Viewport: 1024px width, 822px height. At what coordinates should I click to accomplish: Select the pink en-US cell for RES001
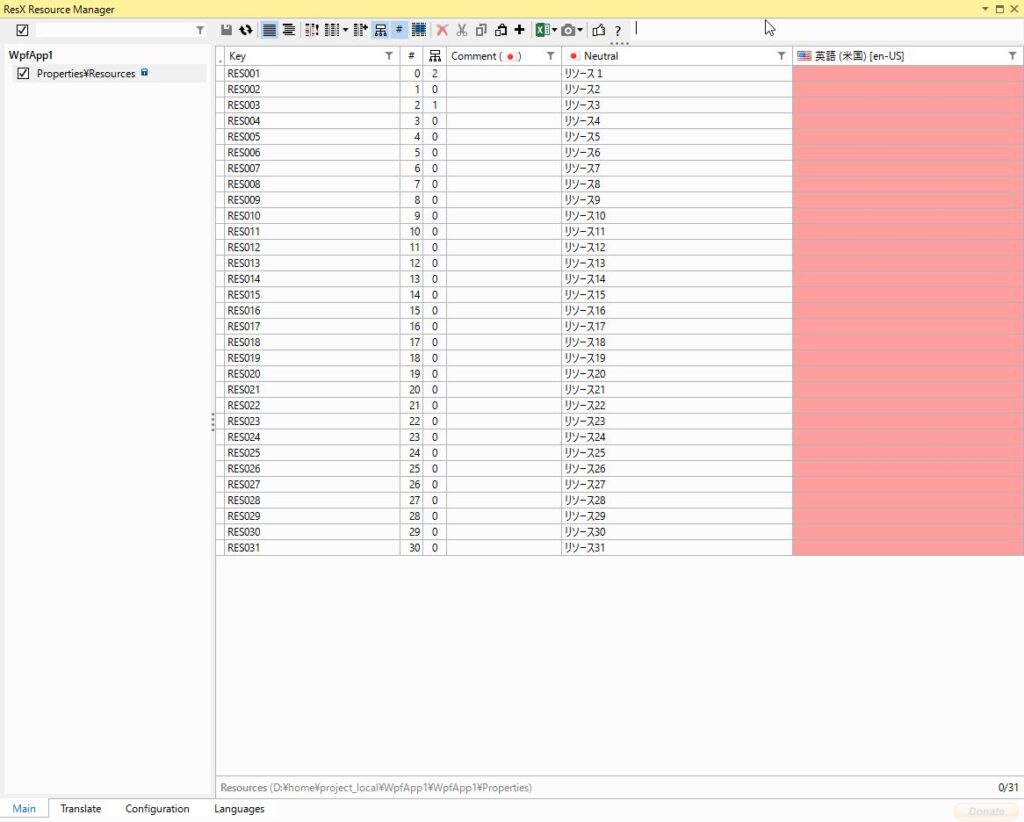pyautogui.click(x=905, y=73)
